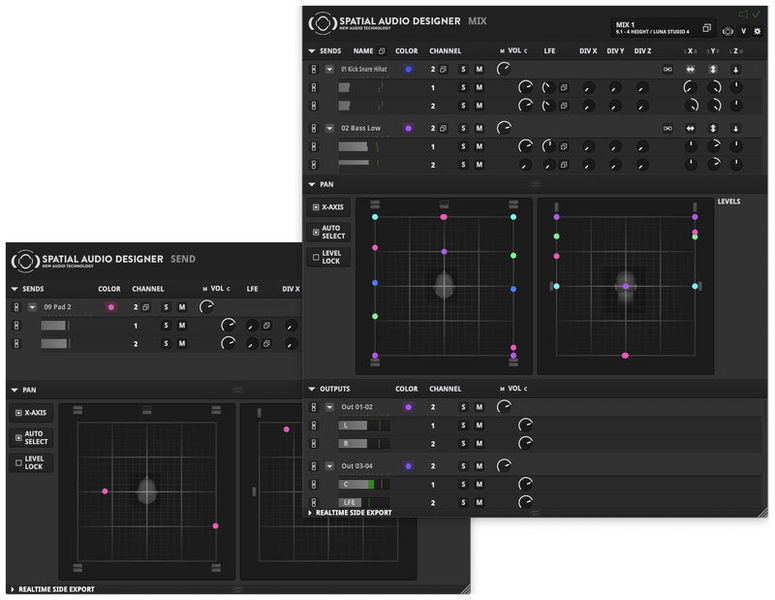Click volume knob of 01 Kick Snare Hihat
Viewport: 775px width, 600px height.
pos(504,69)
